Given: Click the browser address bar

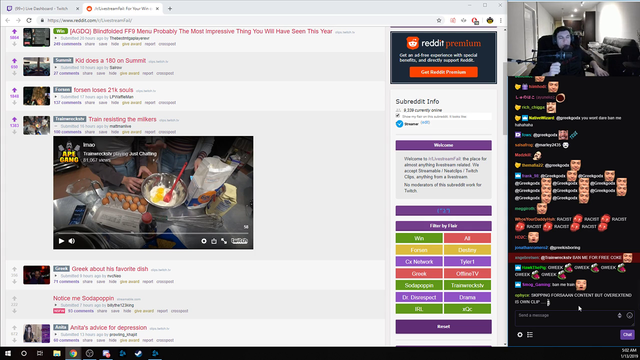Looking at the screenshot, I should pyautogui.click(x=237, y=20).
